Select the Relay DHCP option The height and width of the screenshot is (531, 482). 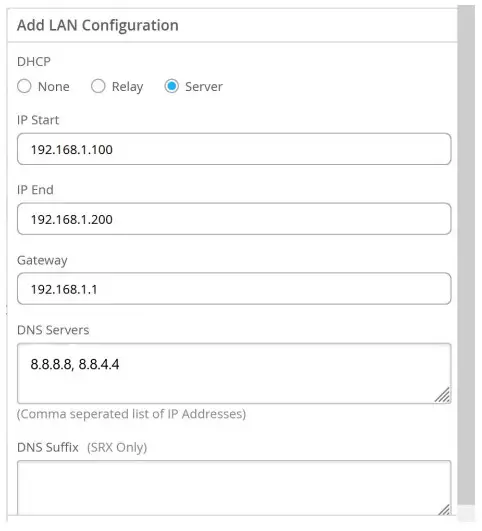point(98,86)
